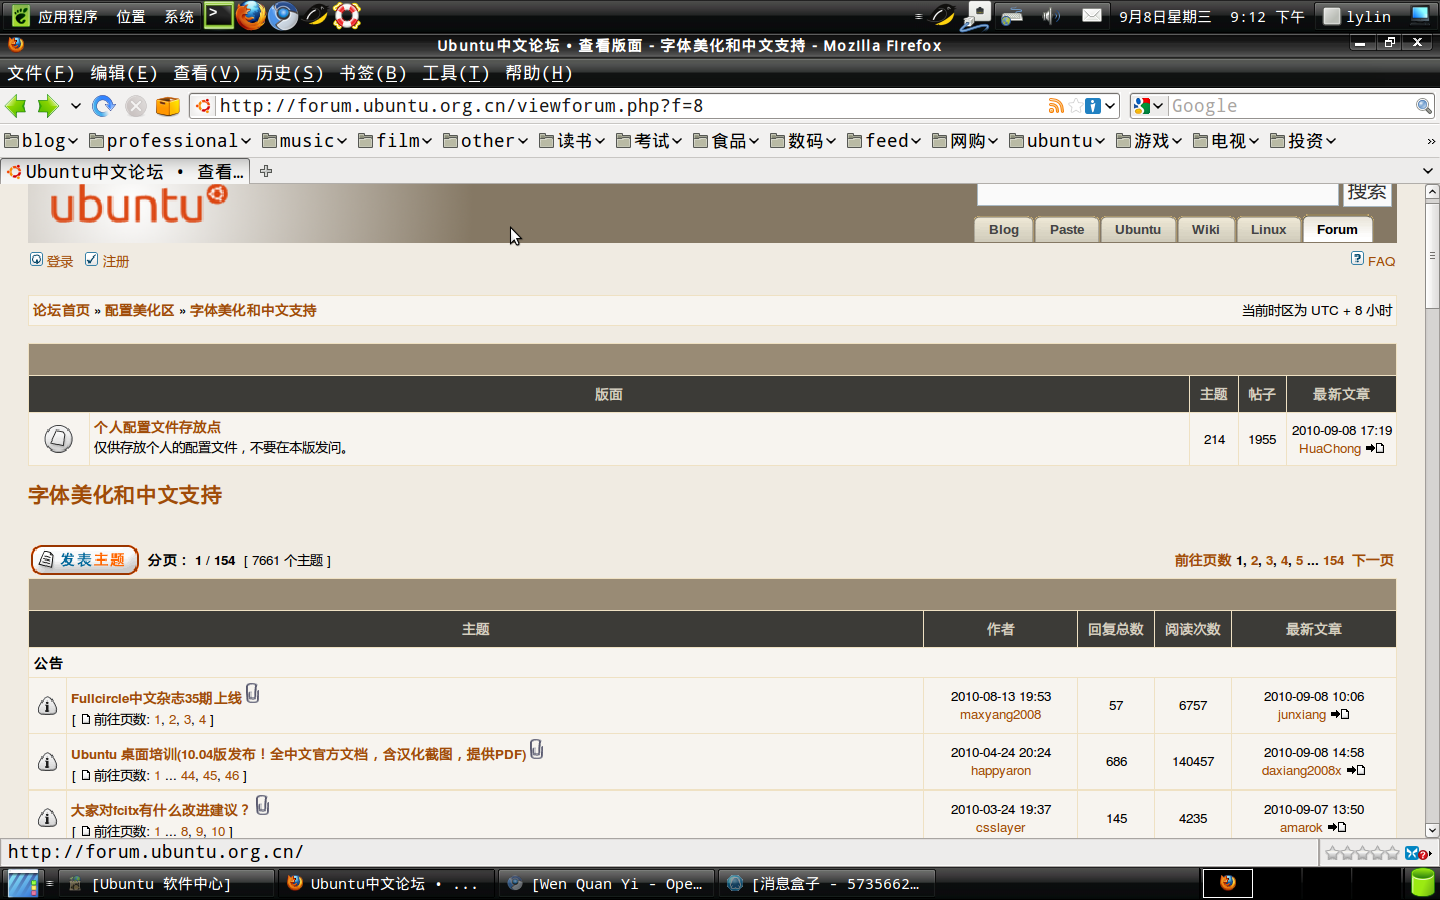This screenshot has width=1440, height=900.
Task: Click the page vertical scrollbar thumb
Action: (x=1431, y=256)
